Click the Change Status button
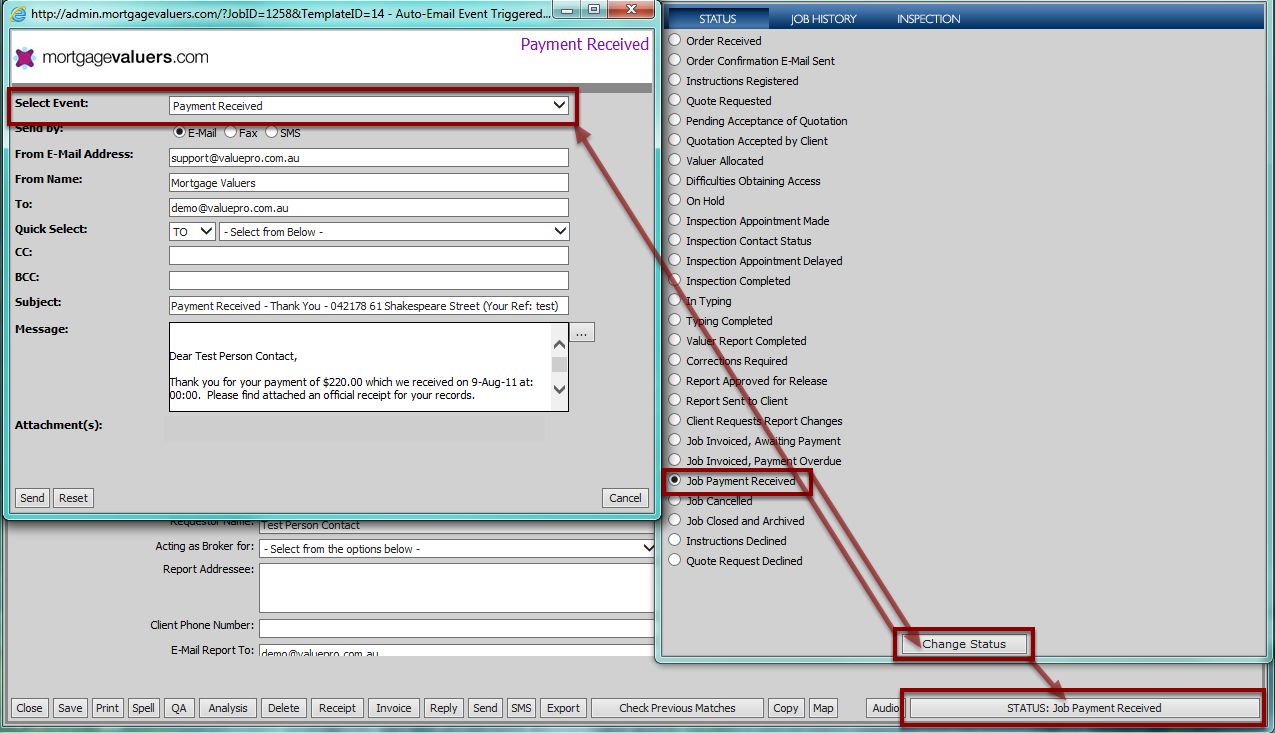The height and width of the screenshot is (733, 1275). coord(964,644)
